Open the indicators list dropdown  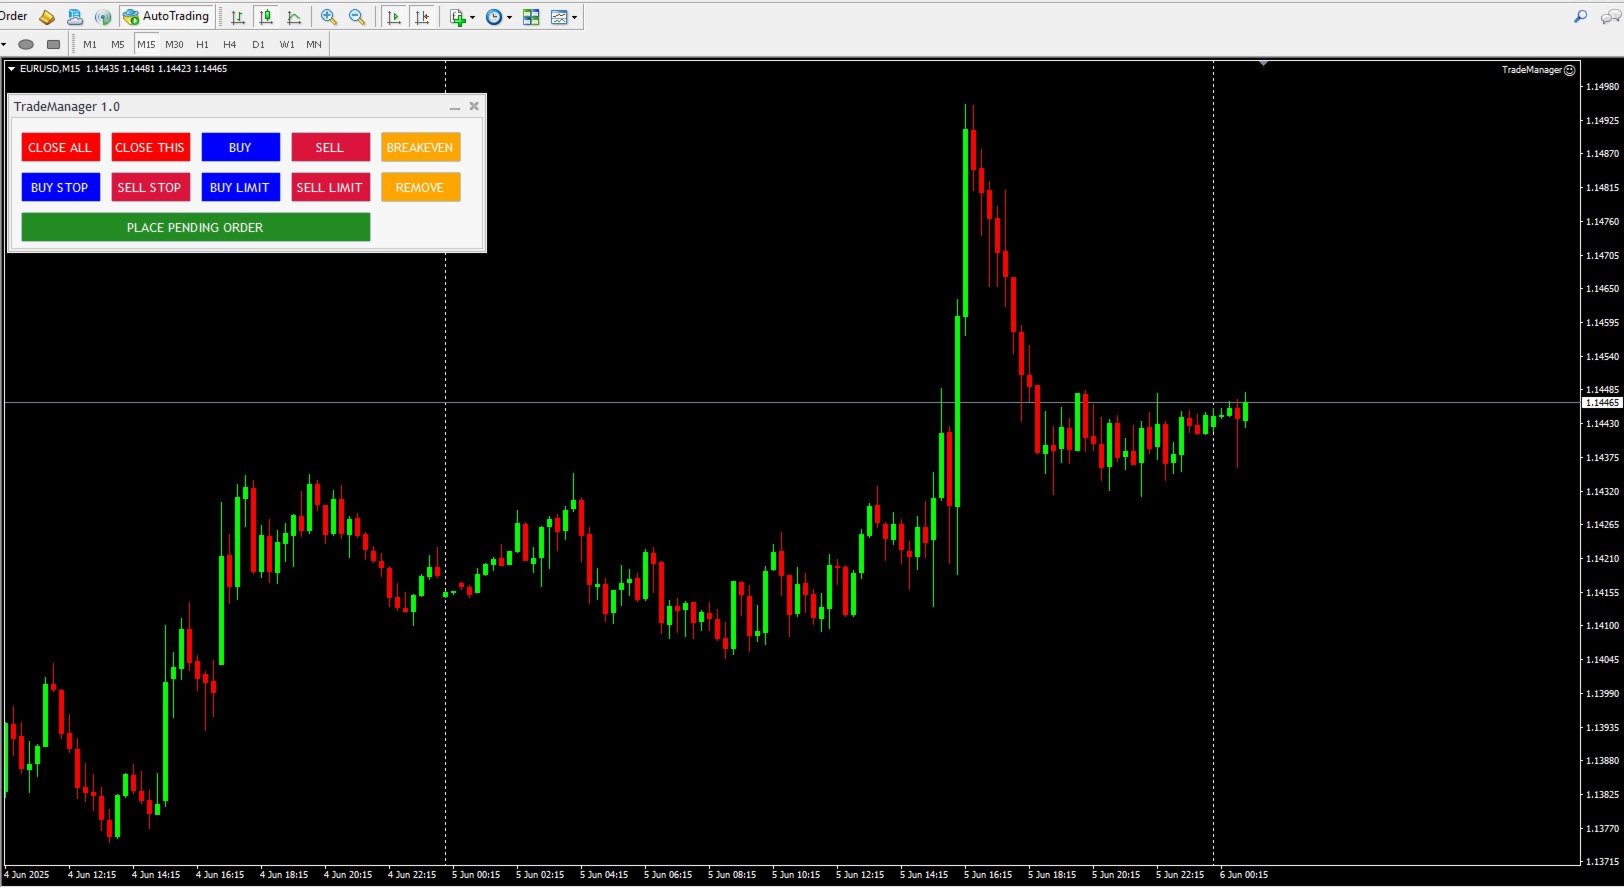(462, 17)
